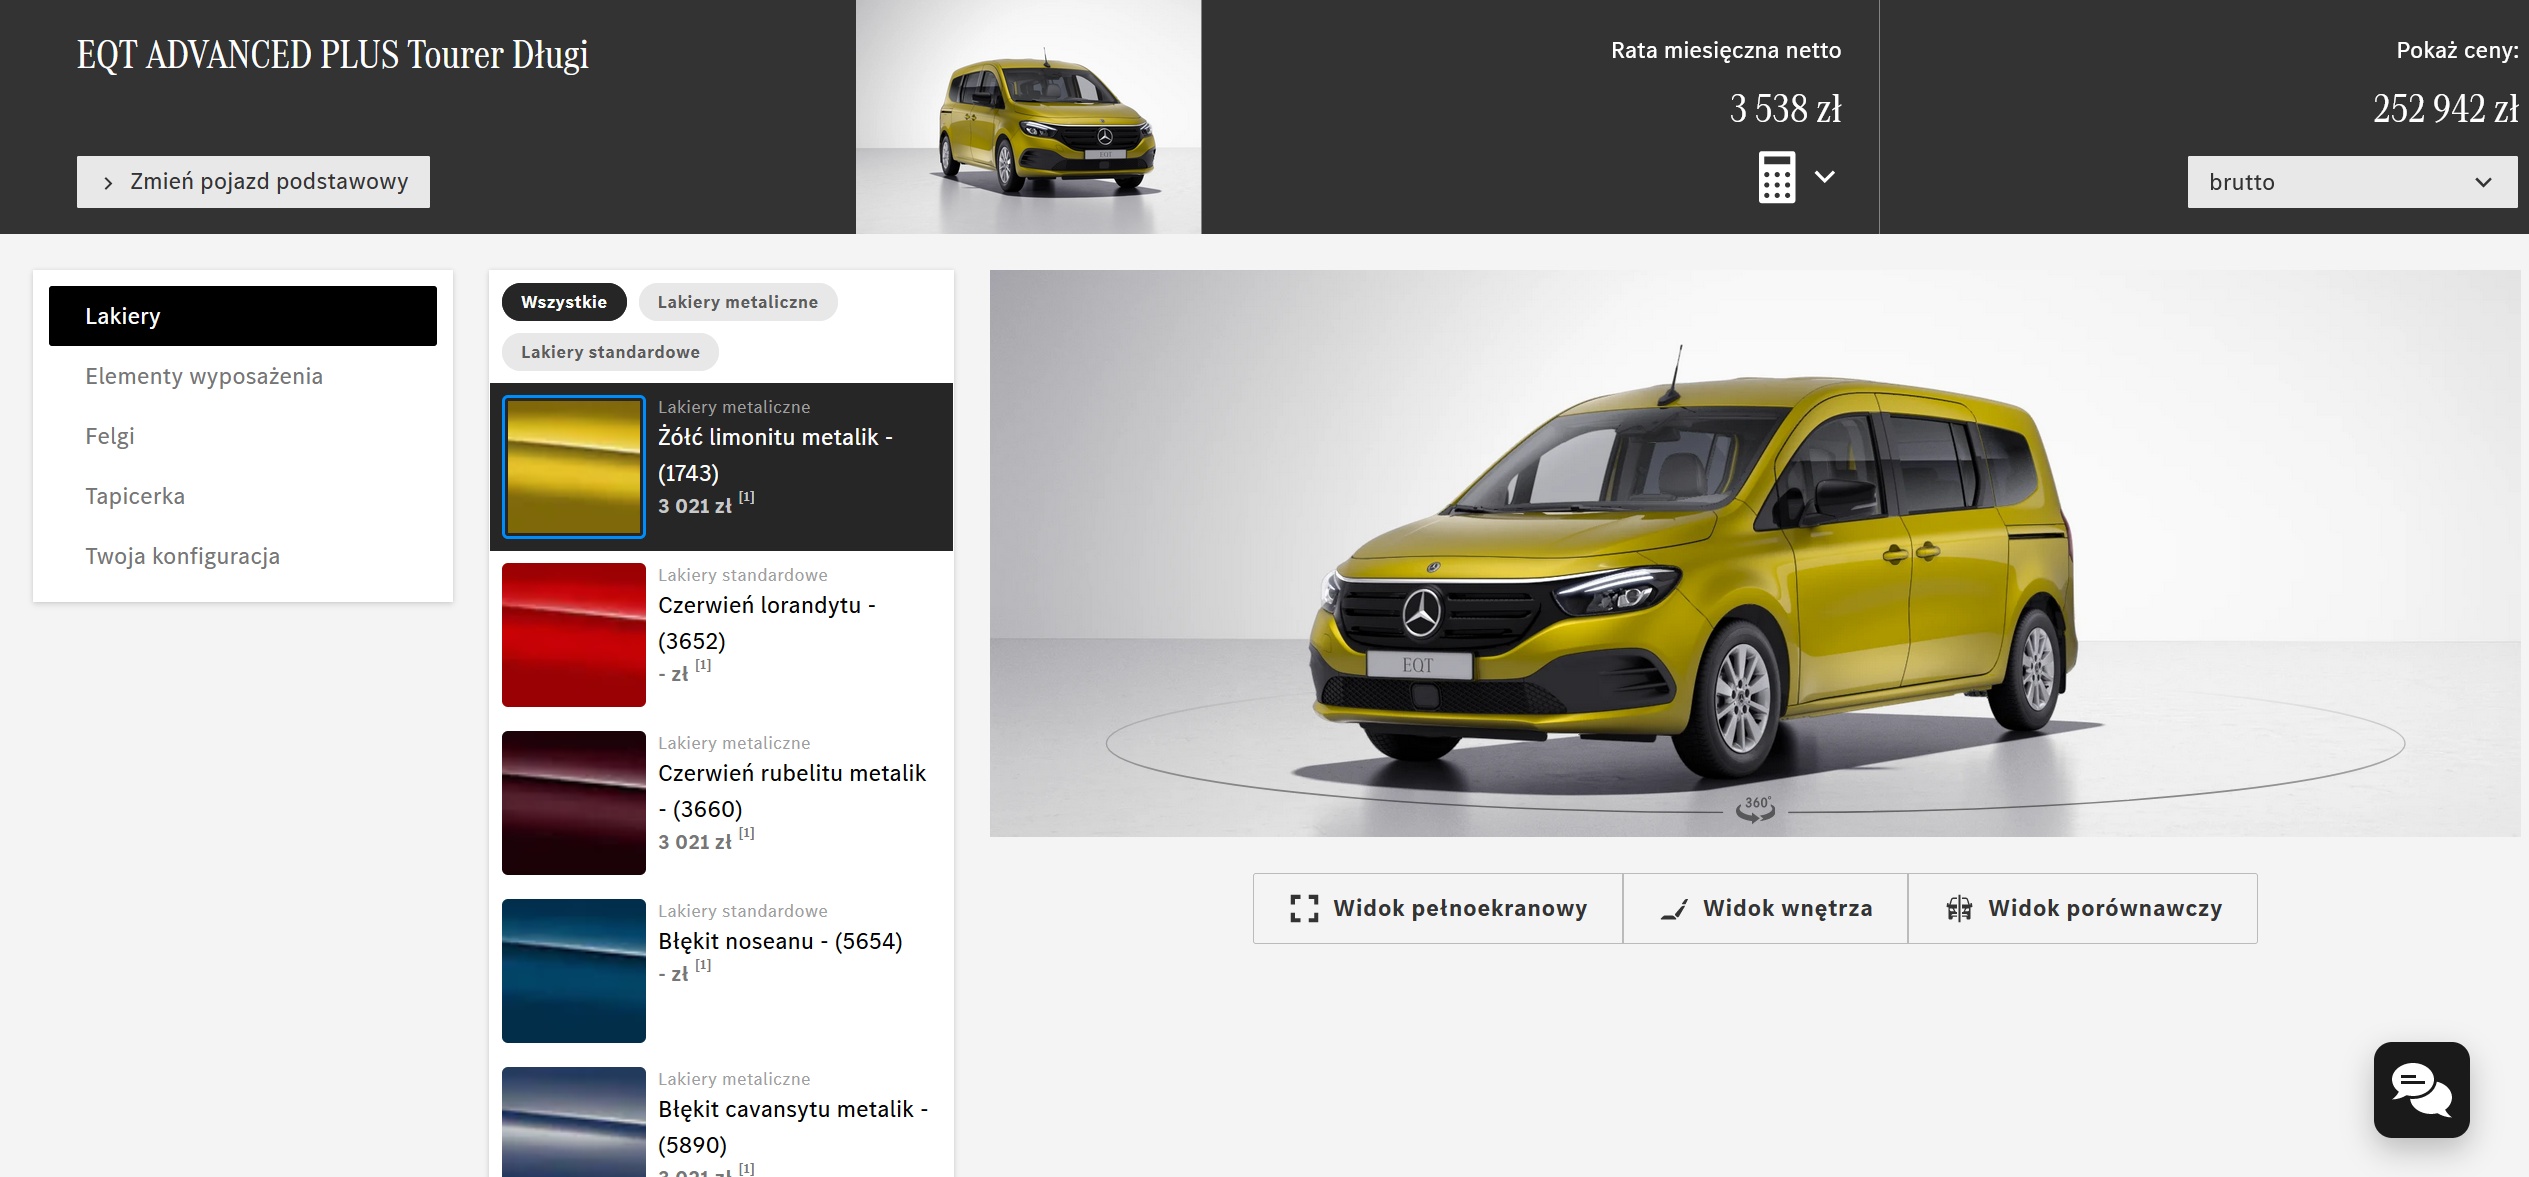Switch to Widok wnętrza

coord(1765,908)
